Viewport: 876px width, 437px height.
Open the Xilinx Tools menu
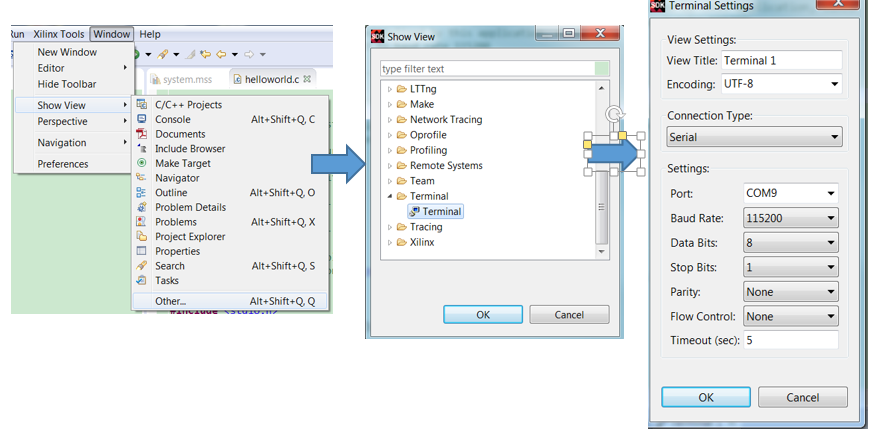click(59, 34)
